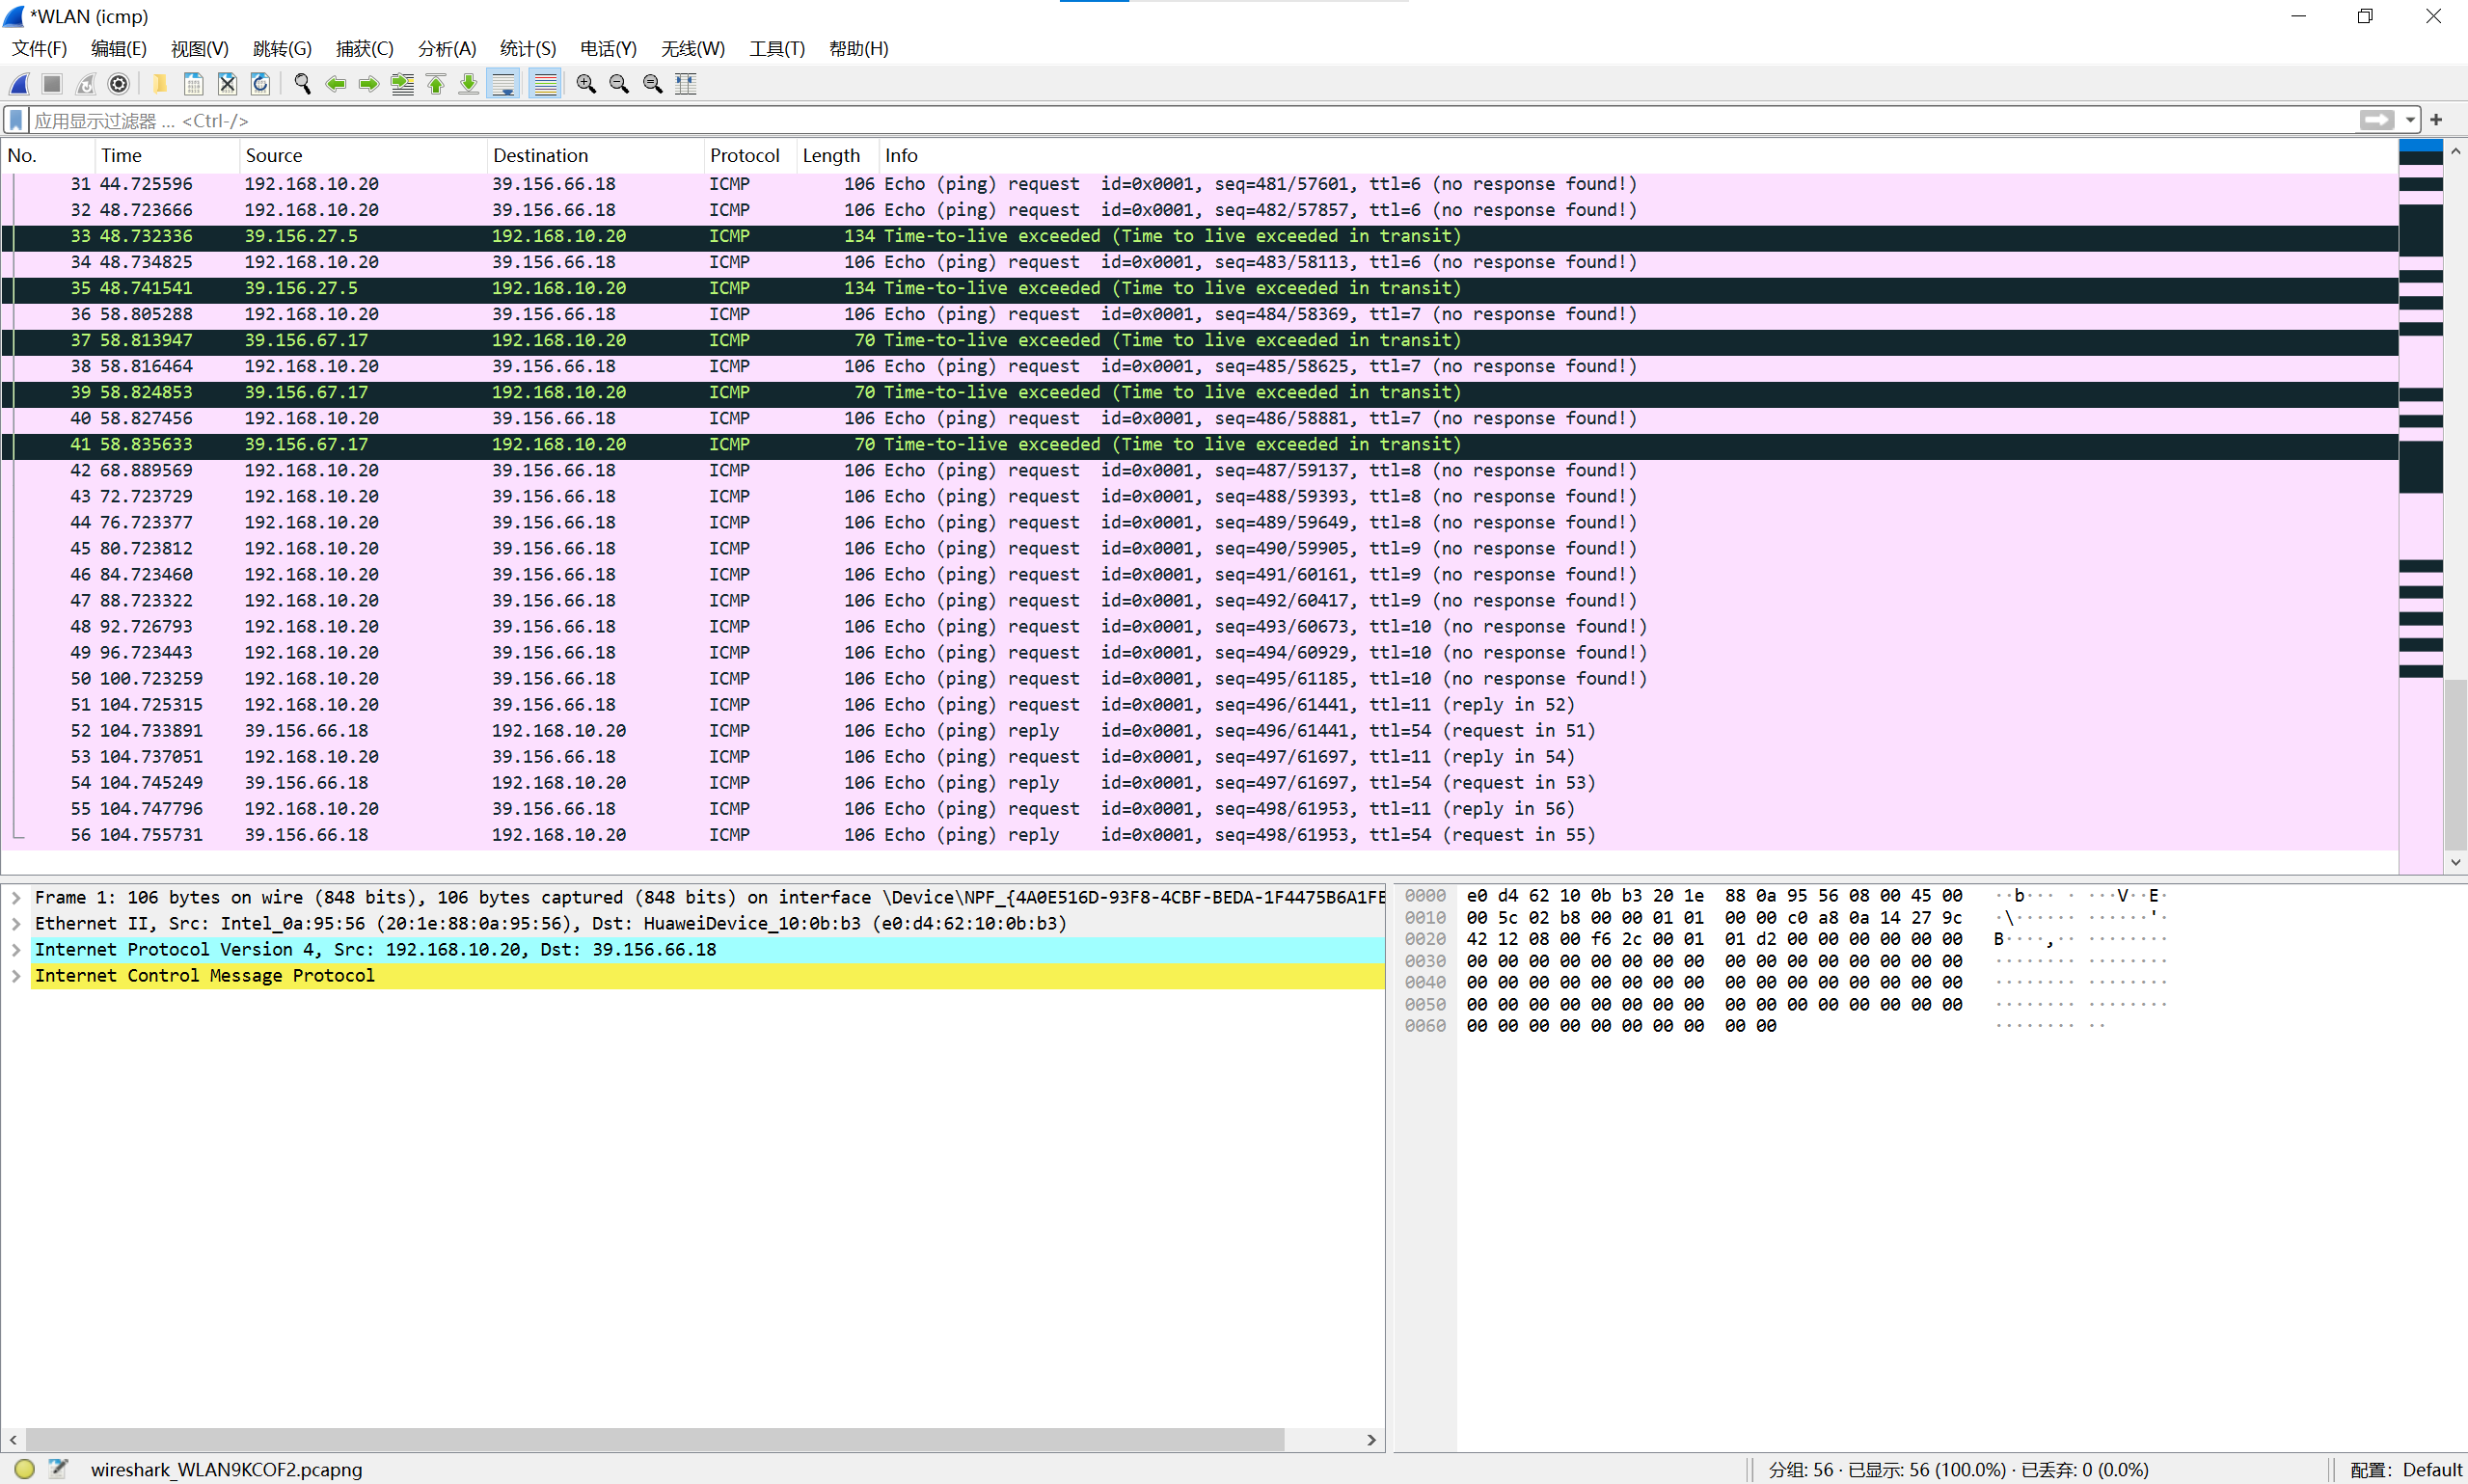Add a filter button with plus
The height and width of the screenshot is (1484, 2468).
[x=2436, y=120]
